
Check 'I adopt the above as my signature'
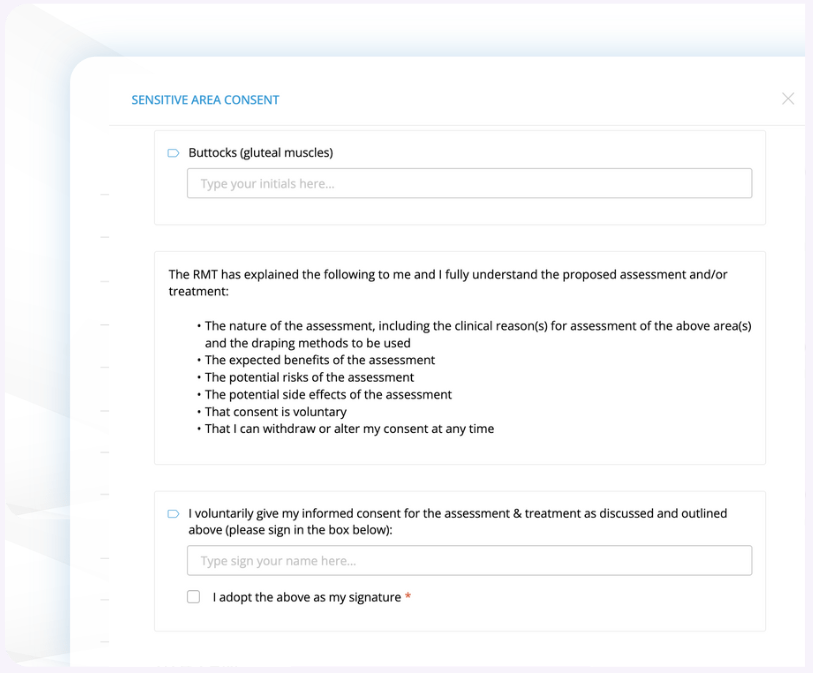click(x=193, y=597)
